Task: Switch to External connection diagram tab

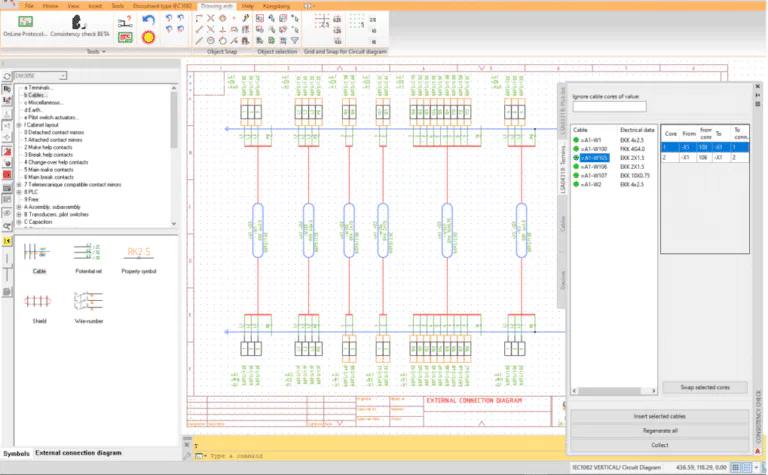Action: 78,453
